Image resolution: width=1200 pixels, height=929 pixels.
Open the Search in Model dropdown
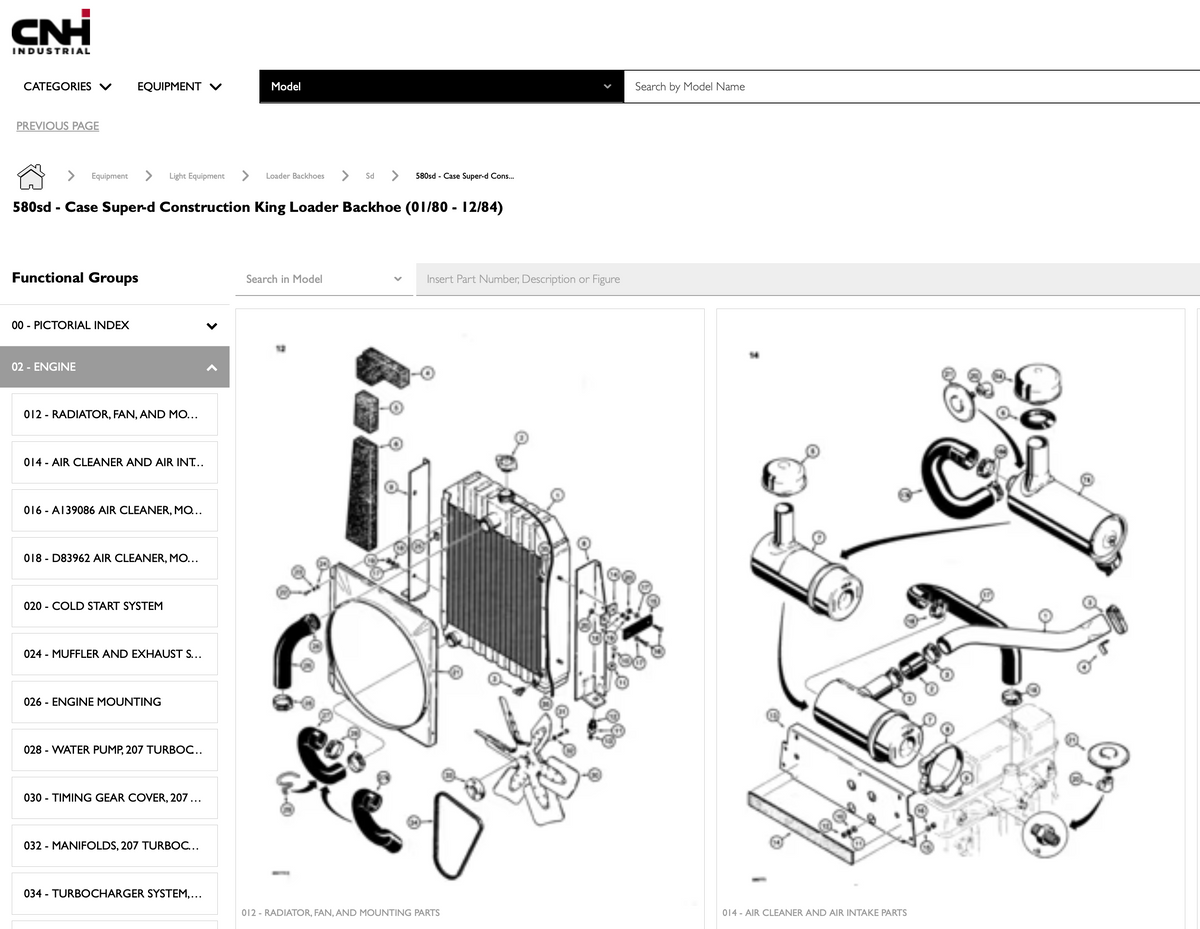pos(325,279)
